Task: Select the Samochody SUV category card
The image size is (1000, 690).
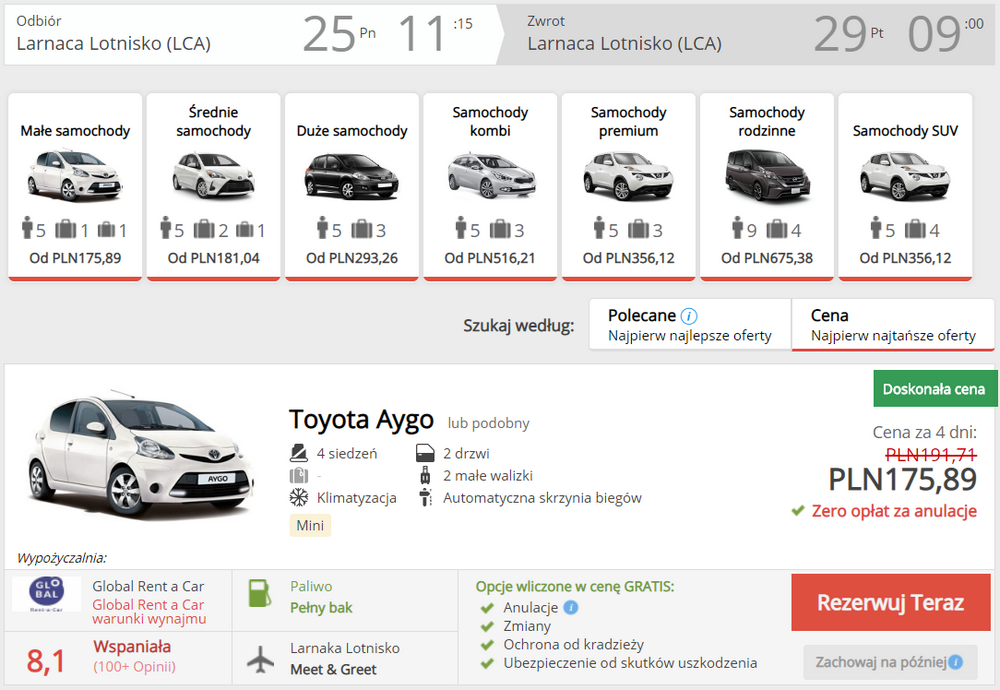Action: (x=905, y=187)
